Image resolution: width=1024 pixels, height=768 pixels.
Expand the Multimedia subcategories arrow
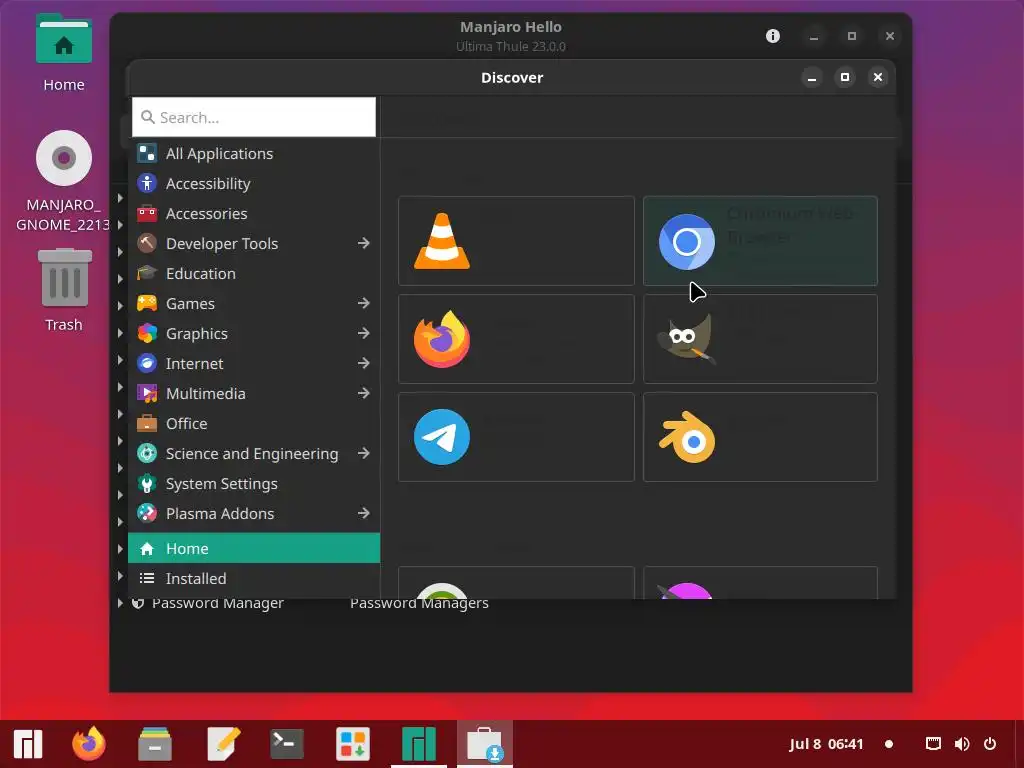click(x=364, y=394)
